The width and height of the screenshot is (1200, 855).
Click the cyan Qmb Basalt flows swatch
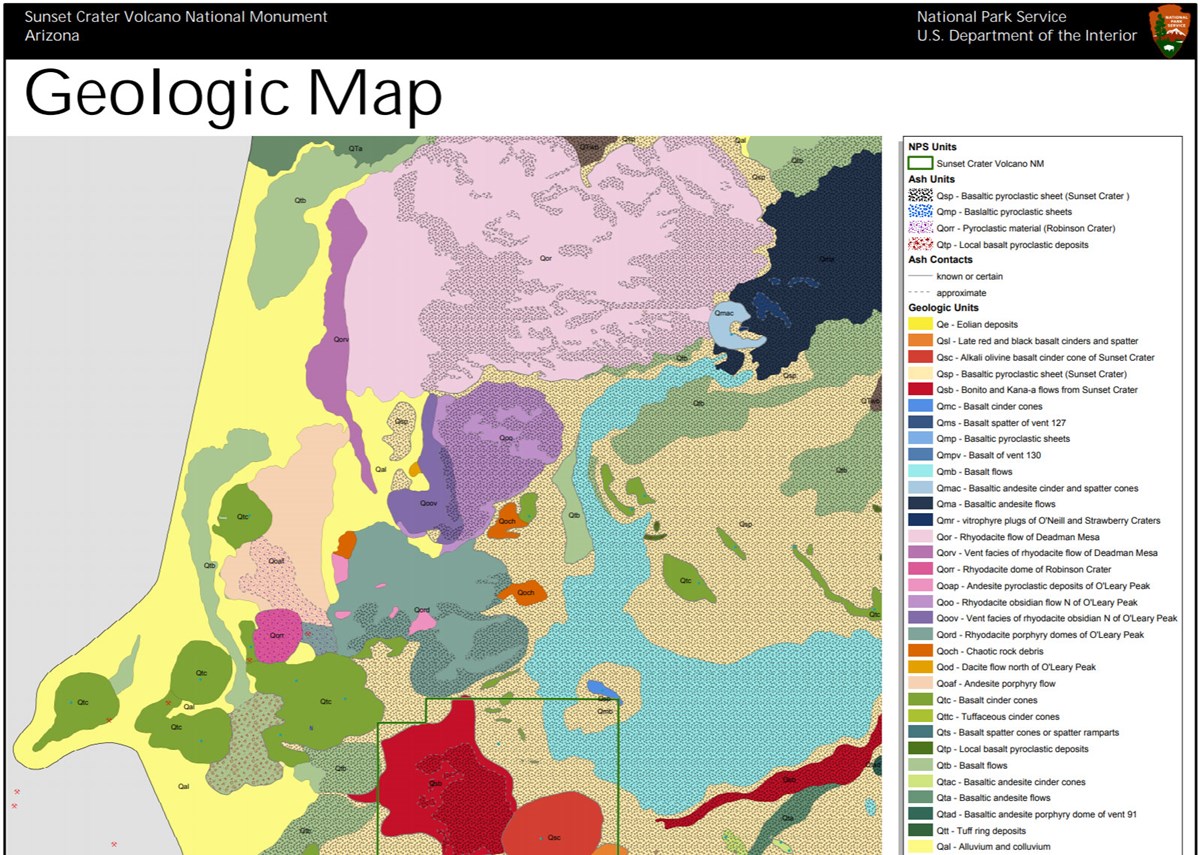pyautogui.click(x=920, y=472)
